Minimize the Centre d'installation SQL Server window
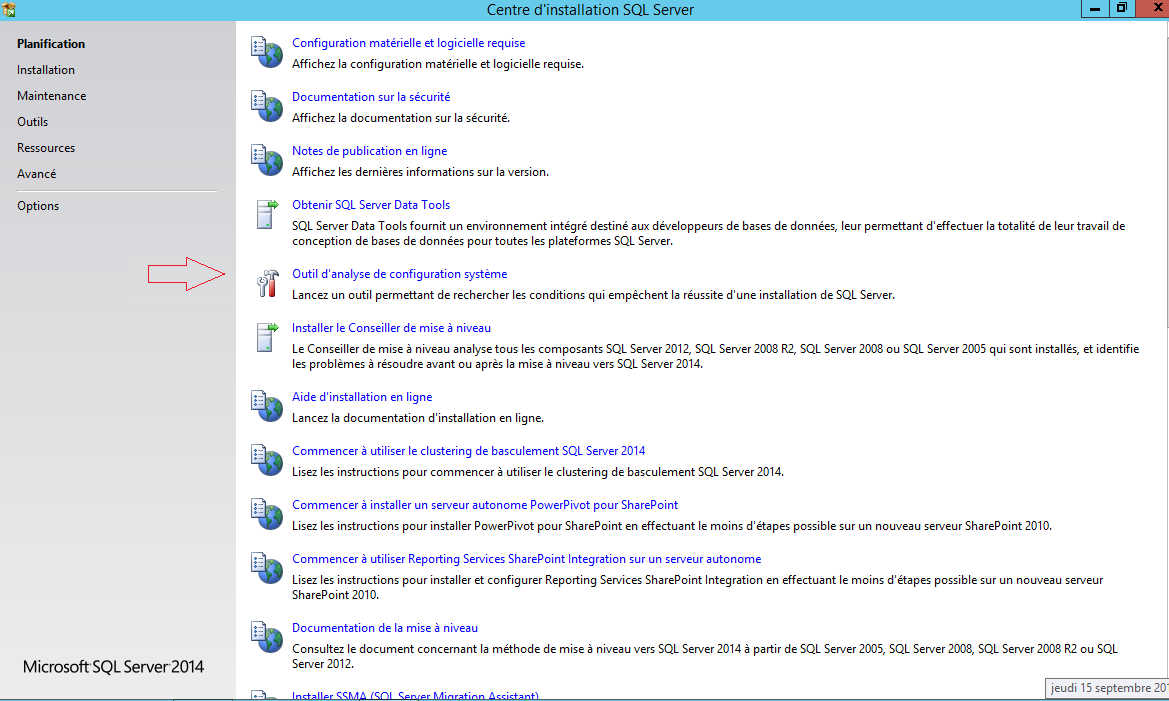The width and height of the screenshot is (1169, 701). tap(1094, 9)
